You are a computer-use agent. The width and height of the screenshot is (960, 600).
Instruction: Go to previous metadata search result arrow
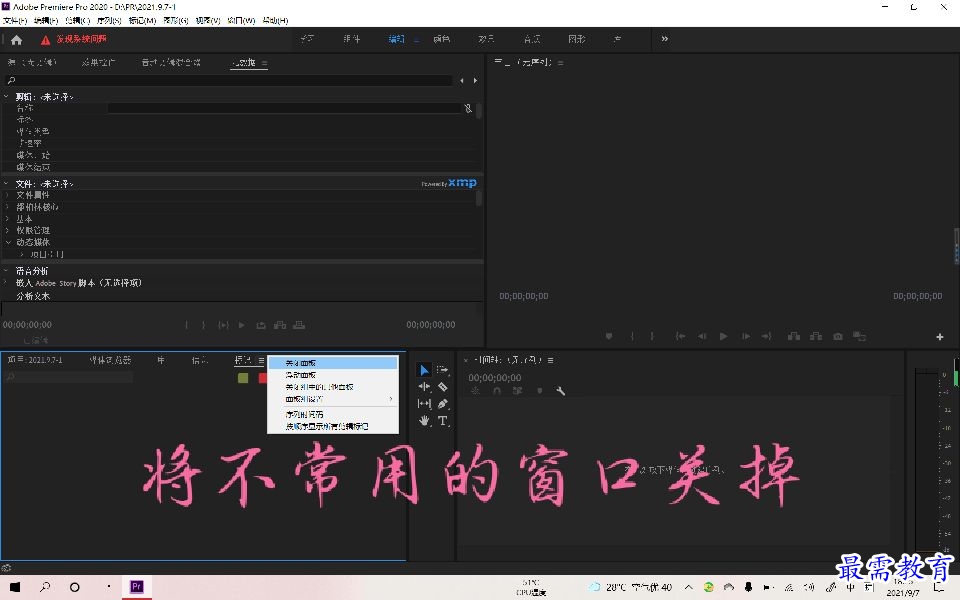(462, 80)
